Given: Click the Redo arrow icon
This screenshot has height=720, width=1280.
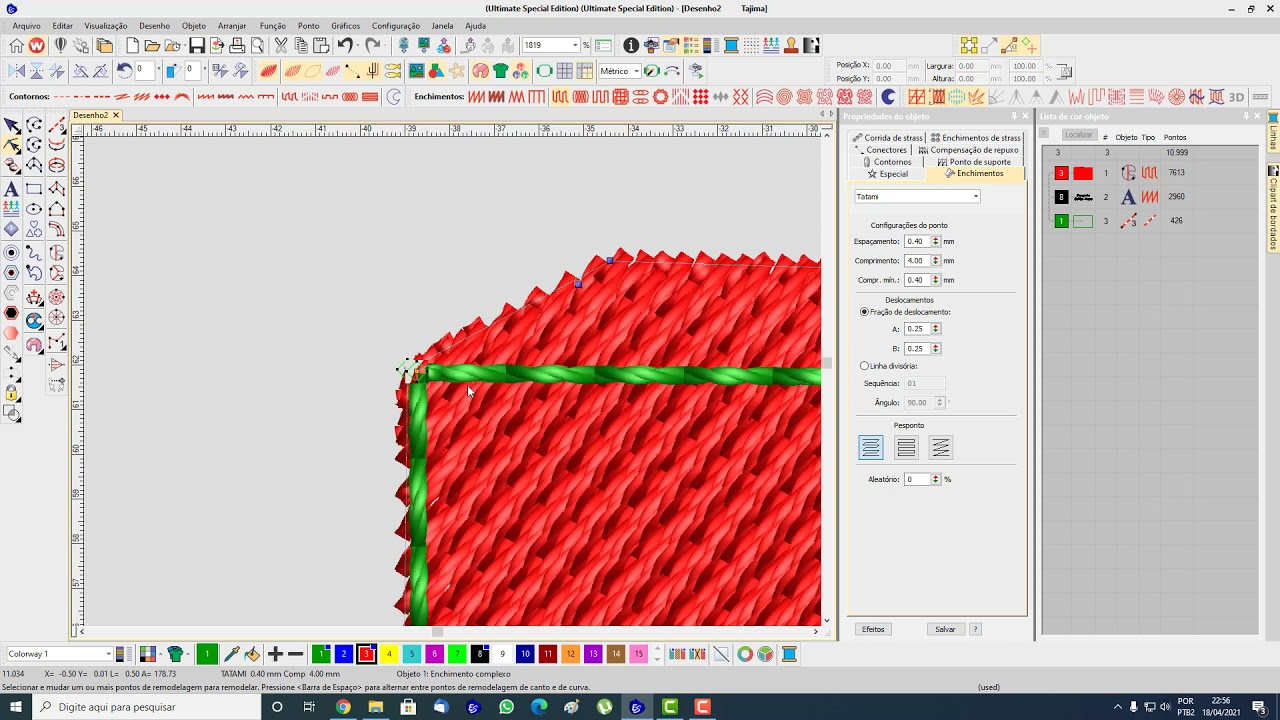Looking at the screenshot, I should tap(372, 45).
